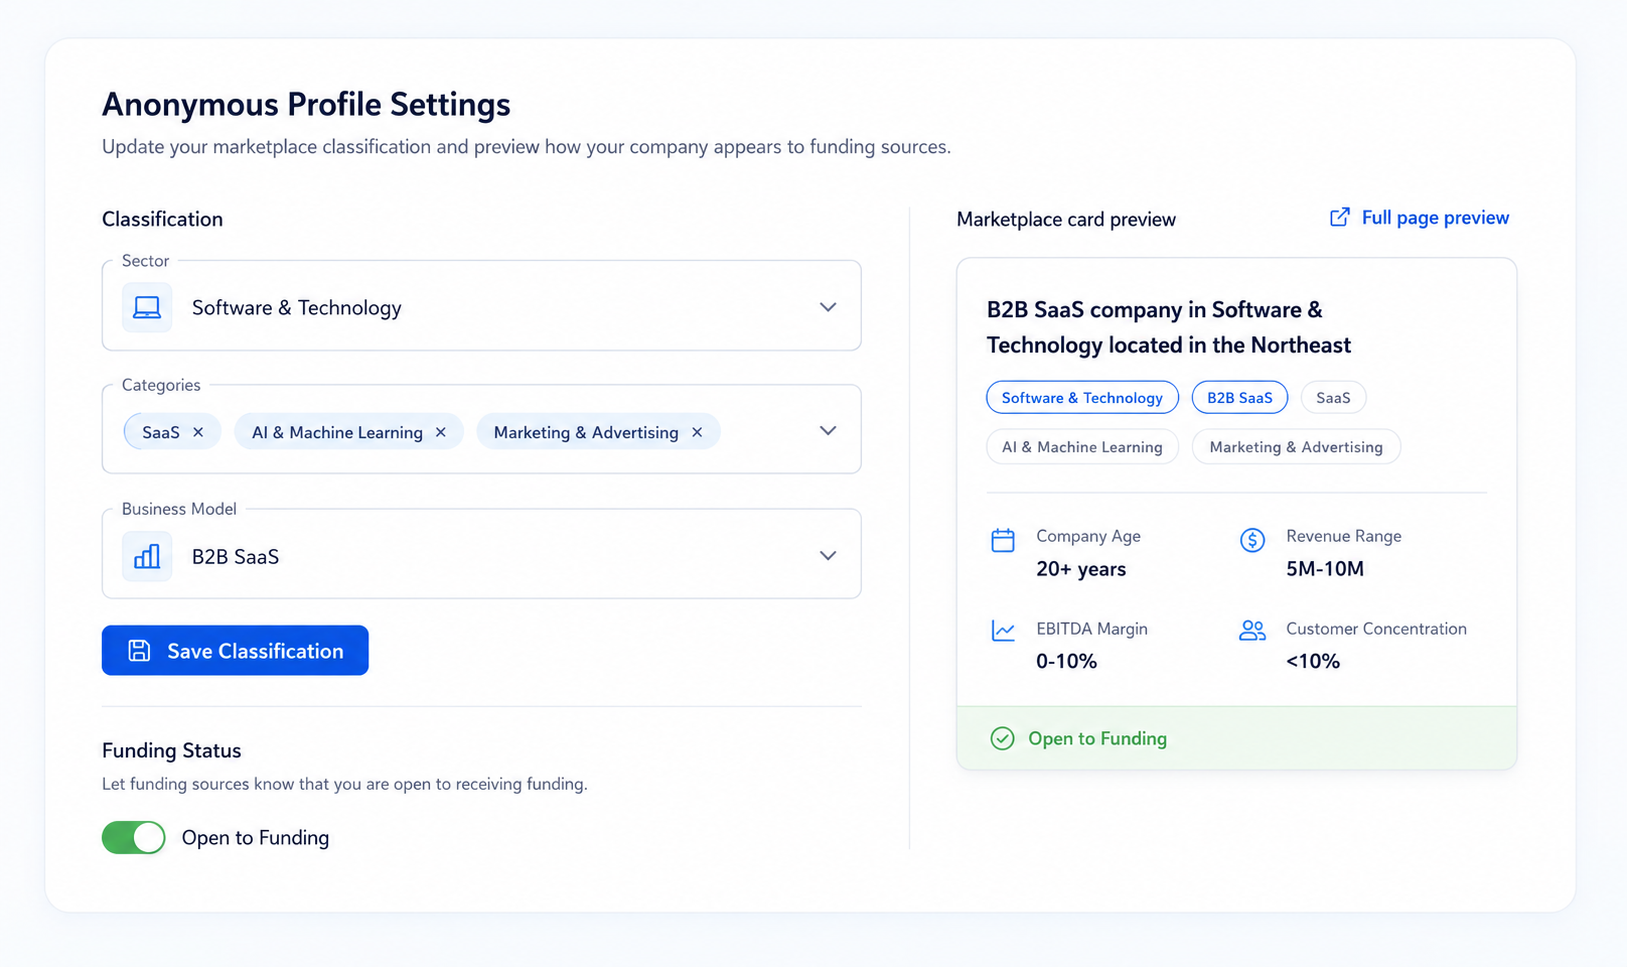Click the Funding Status heading

171,751
